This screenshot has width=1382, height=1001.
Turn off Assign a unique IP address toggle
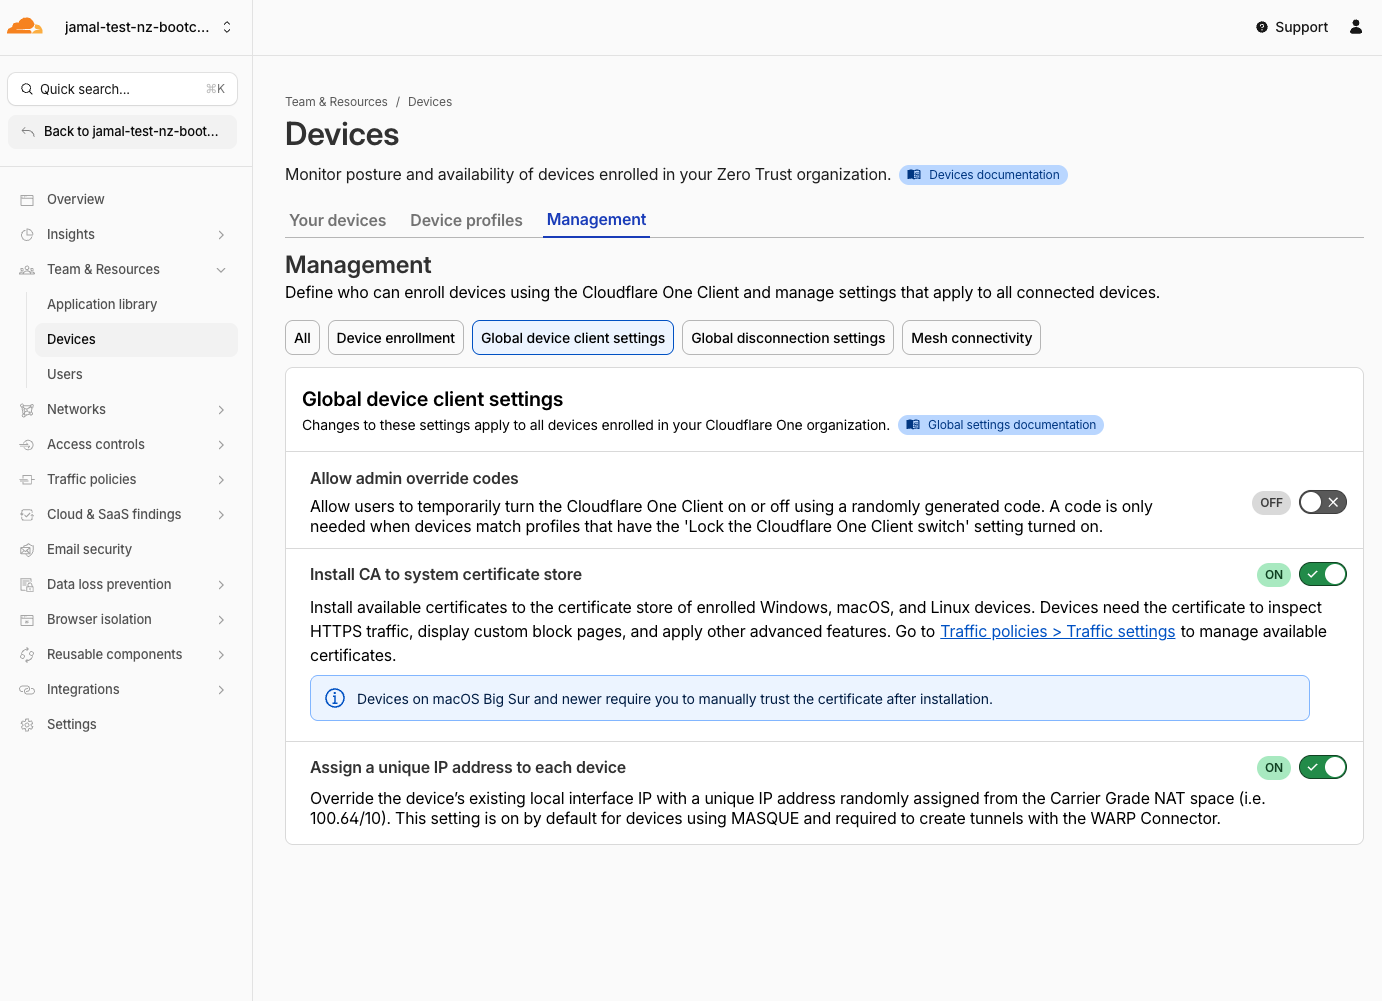point(1322,767)
